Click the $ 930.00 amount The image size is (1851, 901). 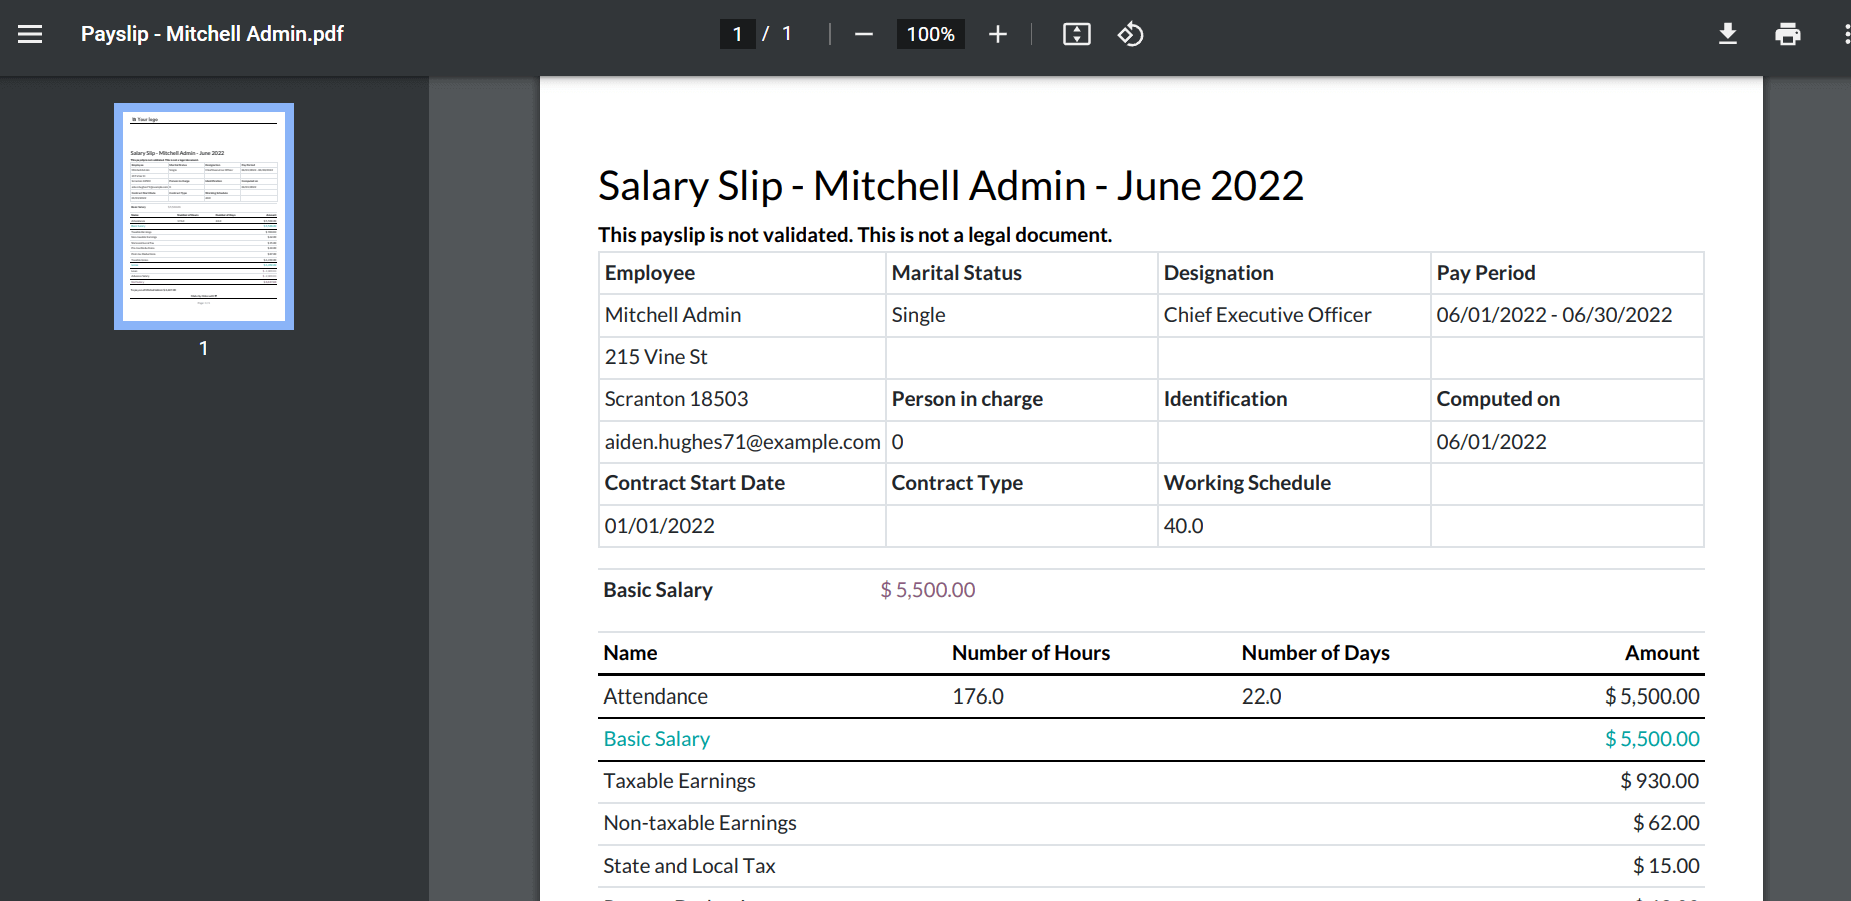1659,781
